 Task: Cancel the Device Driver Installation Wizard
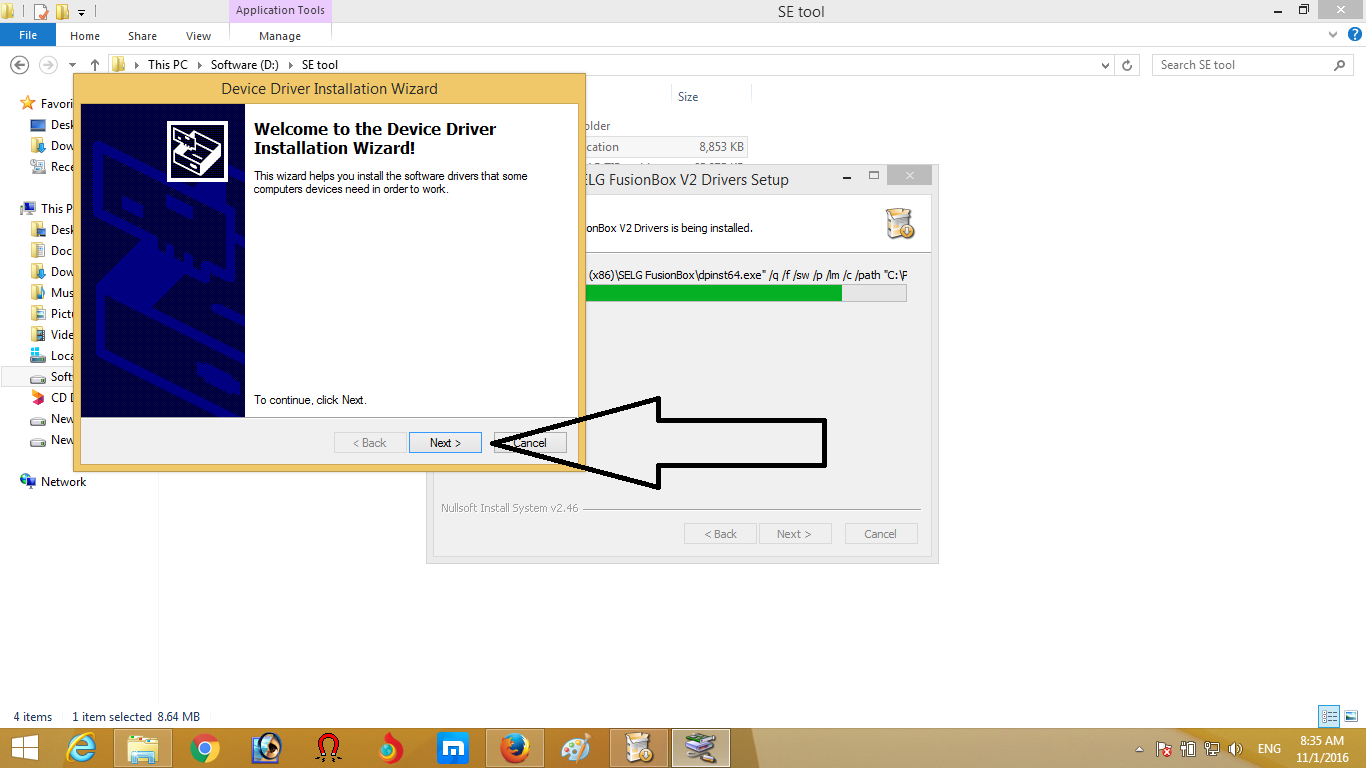pyautogui.click(x=530, y=442)
